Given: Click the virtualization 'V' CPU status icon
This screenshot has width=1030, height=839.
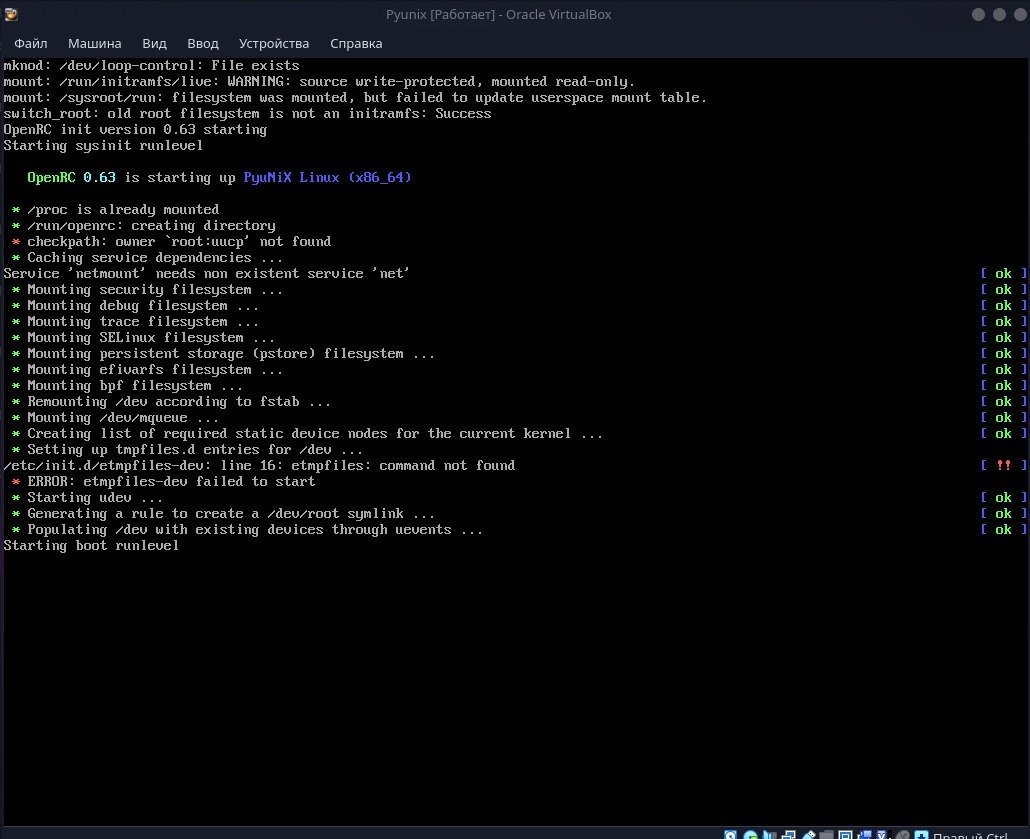Looking at the screenshot, I should [882, 835].
